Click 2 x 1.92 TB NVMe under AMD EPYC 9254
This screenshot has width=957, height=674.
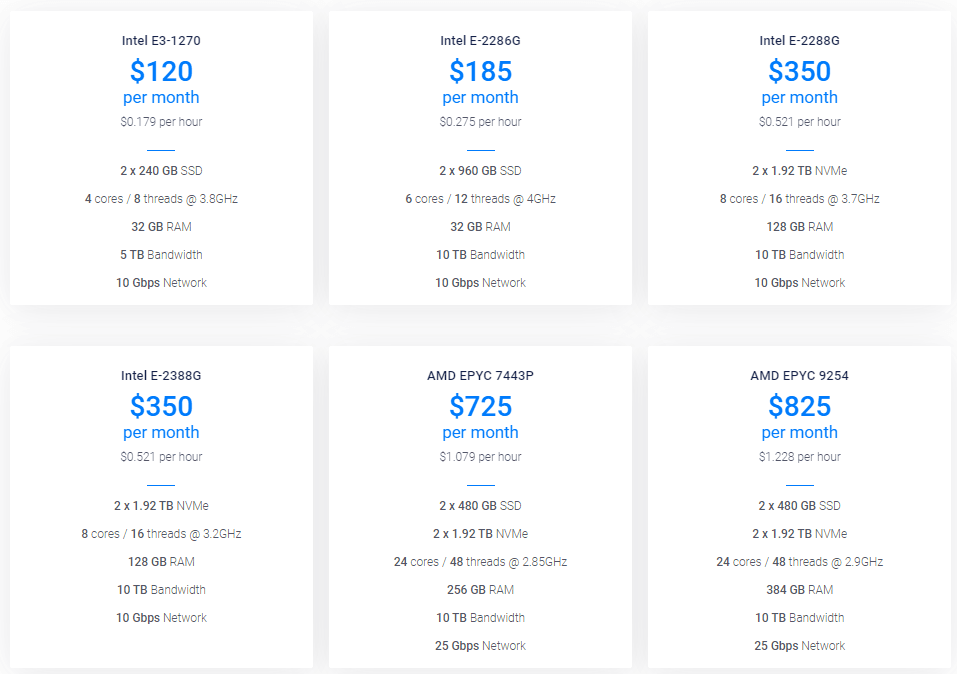(x=800, y=534)
